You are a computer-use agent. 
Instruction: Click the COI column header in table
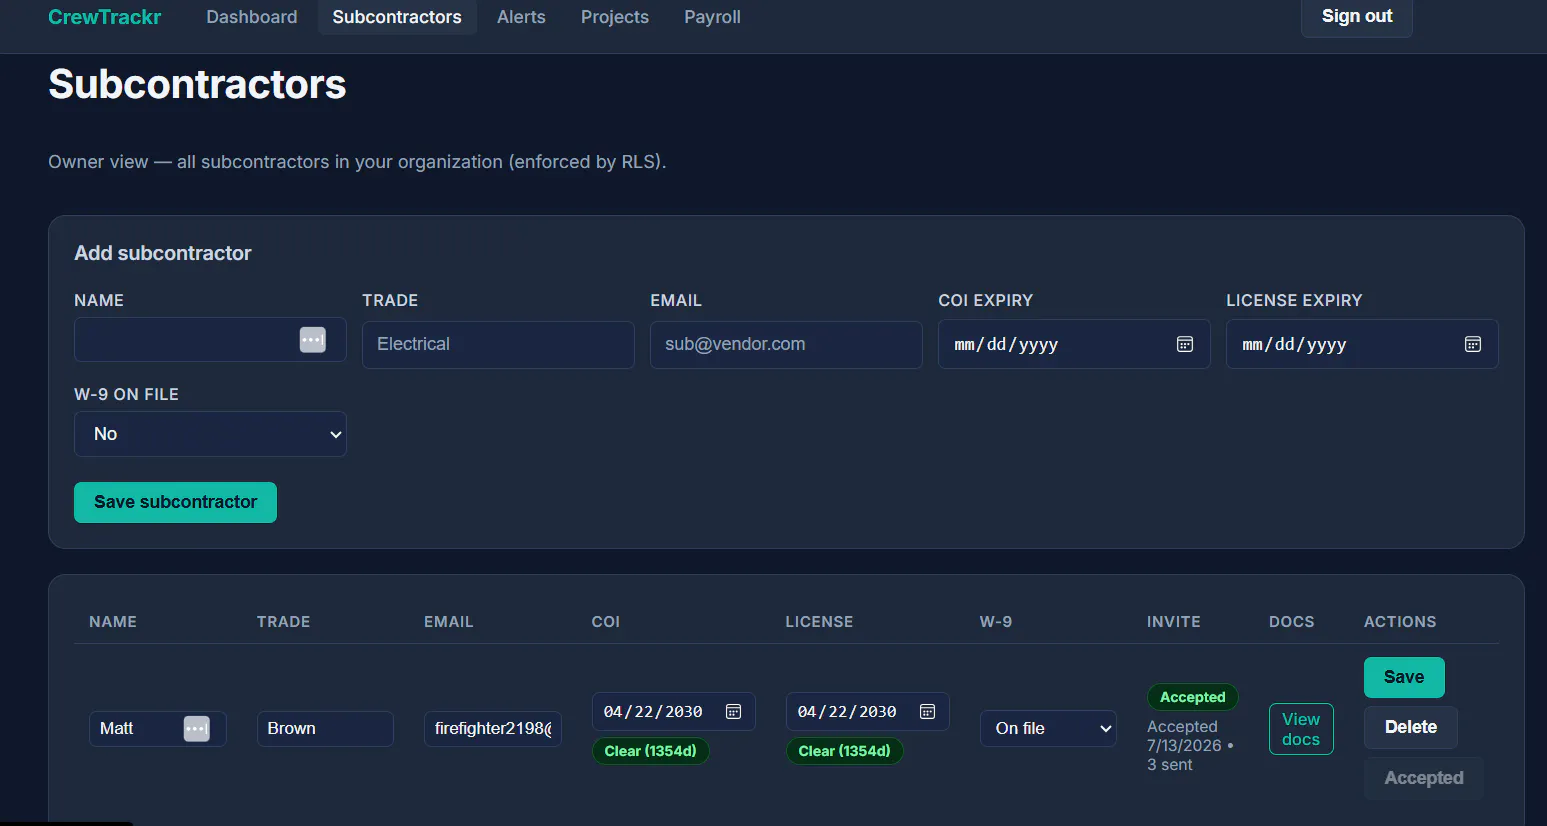click(x=606, y=622)
